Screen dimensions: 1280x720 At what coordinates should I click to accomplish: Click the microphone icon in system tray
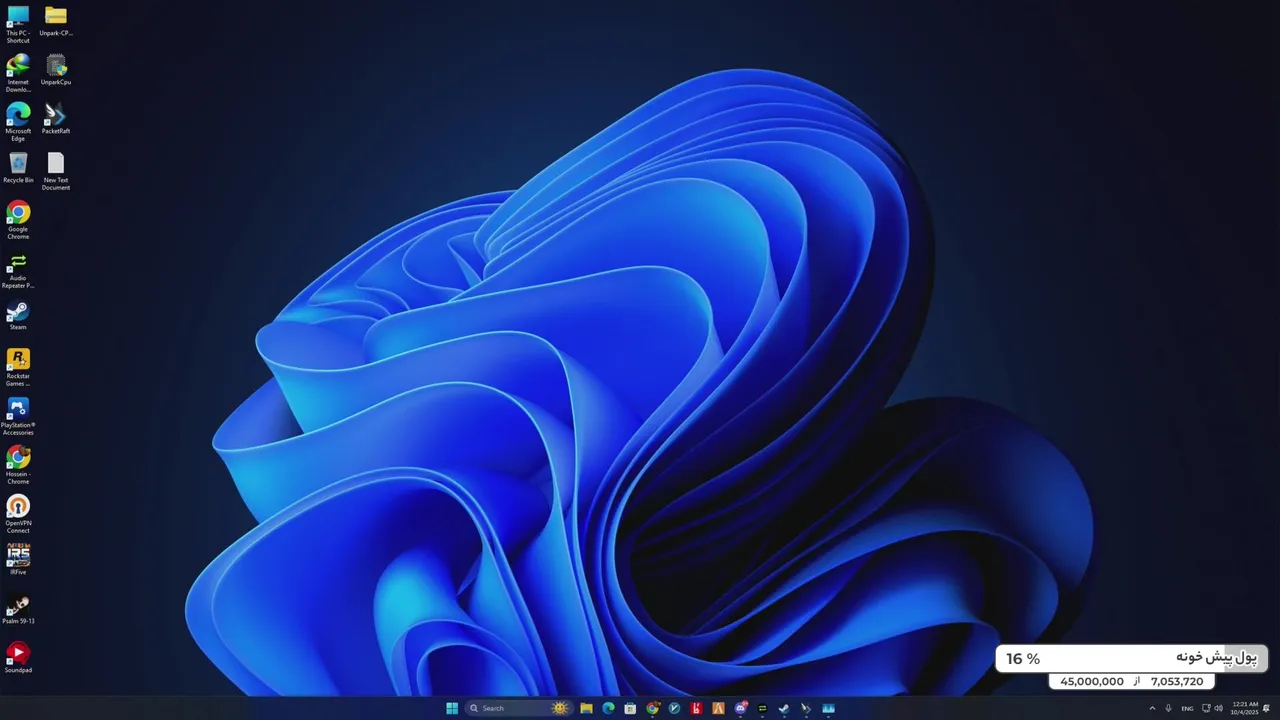click(x=1168, y=708)
